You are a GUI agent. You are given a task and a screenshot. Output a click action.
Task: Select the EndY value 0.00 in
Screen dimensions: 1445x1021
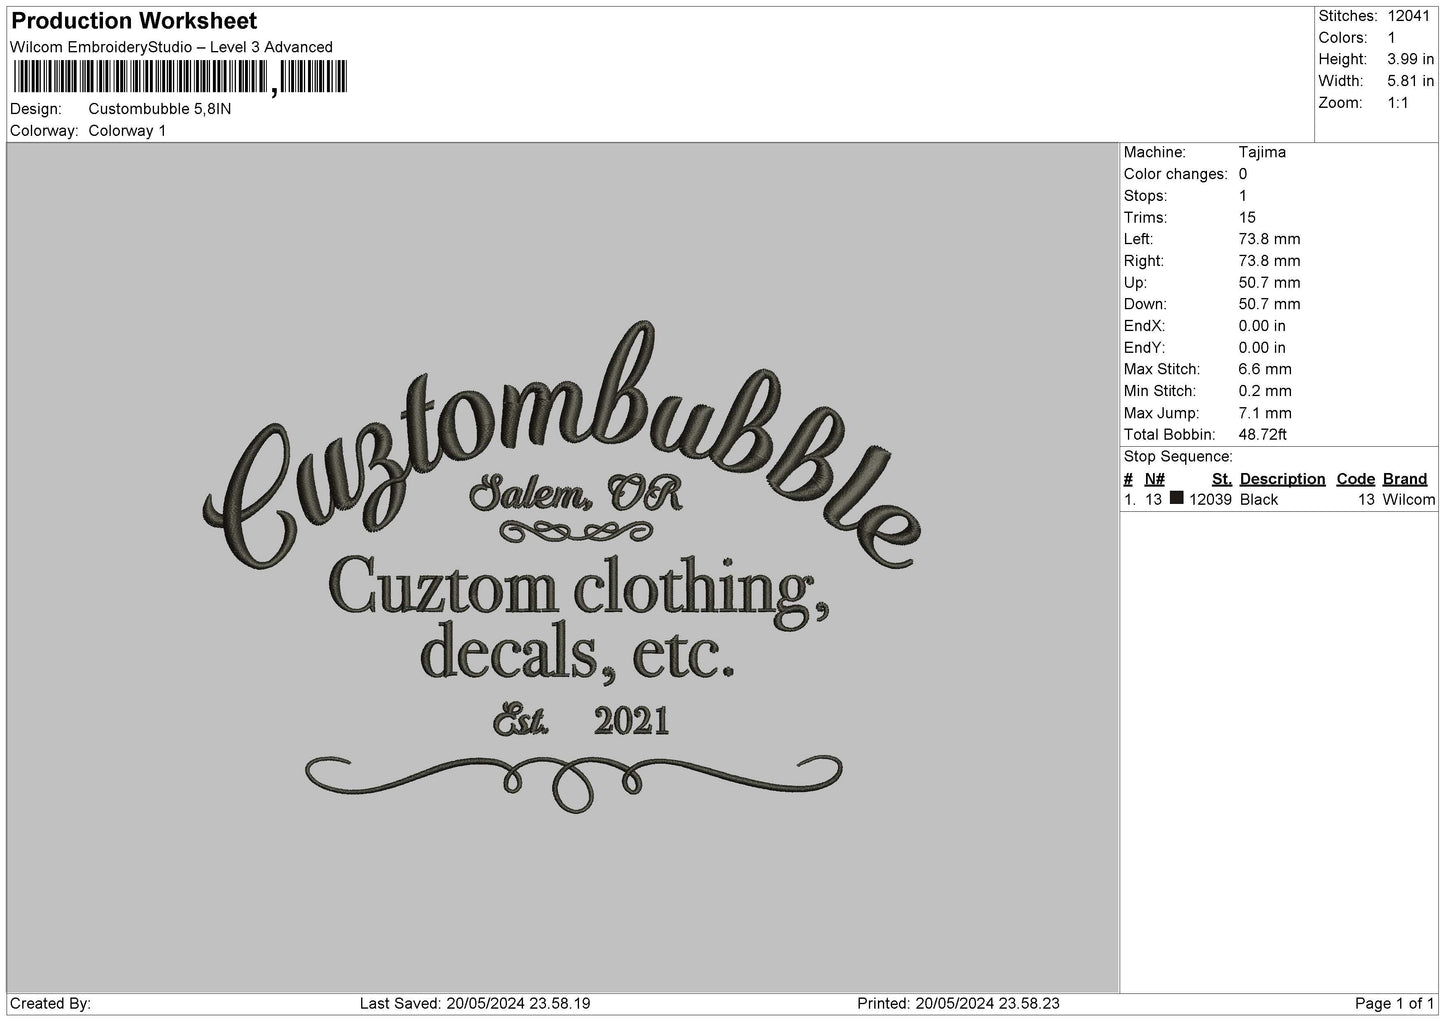1262,348
